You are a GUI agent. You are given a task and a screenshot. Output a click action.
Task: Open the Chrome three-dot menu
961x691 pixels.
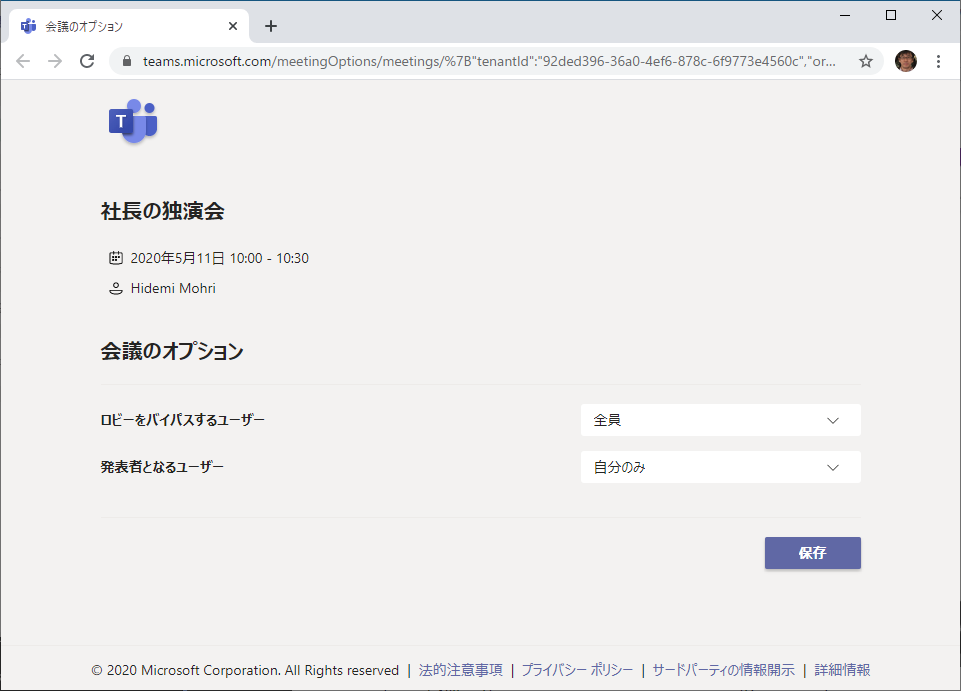[938, 61]
